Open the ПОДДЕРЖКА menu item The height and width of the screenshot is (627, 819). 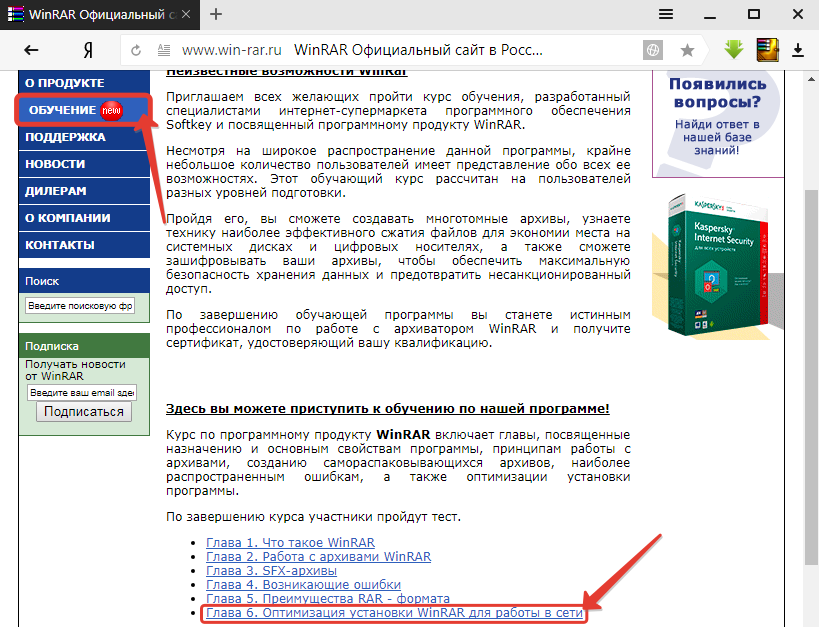tap(84, 137)
